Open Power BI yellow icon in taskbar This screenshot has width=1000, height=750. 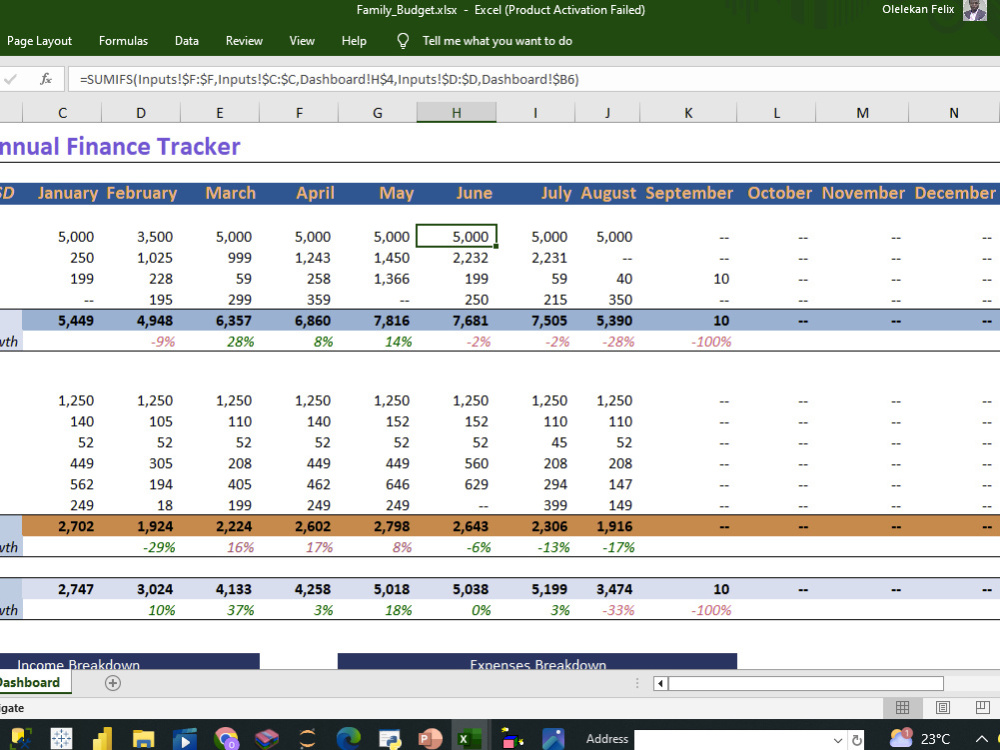[x=103, y=739]
